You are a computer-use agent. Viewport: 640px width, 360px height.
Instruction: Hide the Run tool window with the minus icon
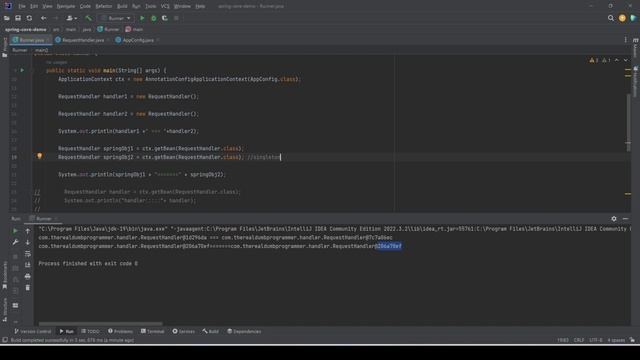click(x=625, y=219)
